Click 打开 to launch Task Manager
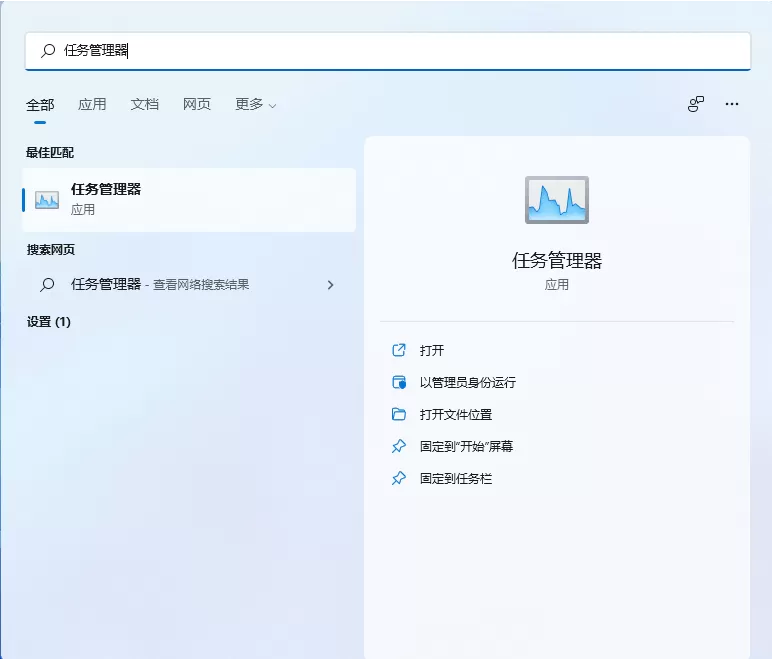The width and height of the screenshot is (772, 659). pos(432,351)
